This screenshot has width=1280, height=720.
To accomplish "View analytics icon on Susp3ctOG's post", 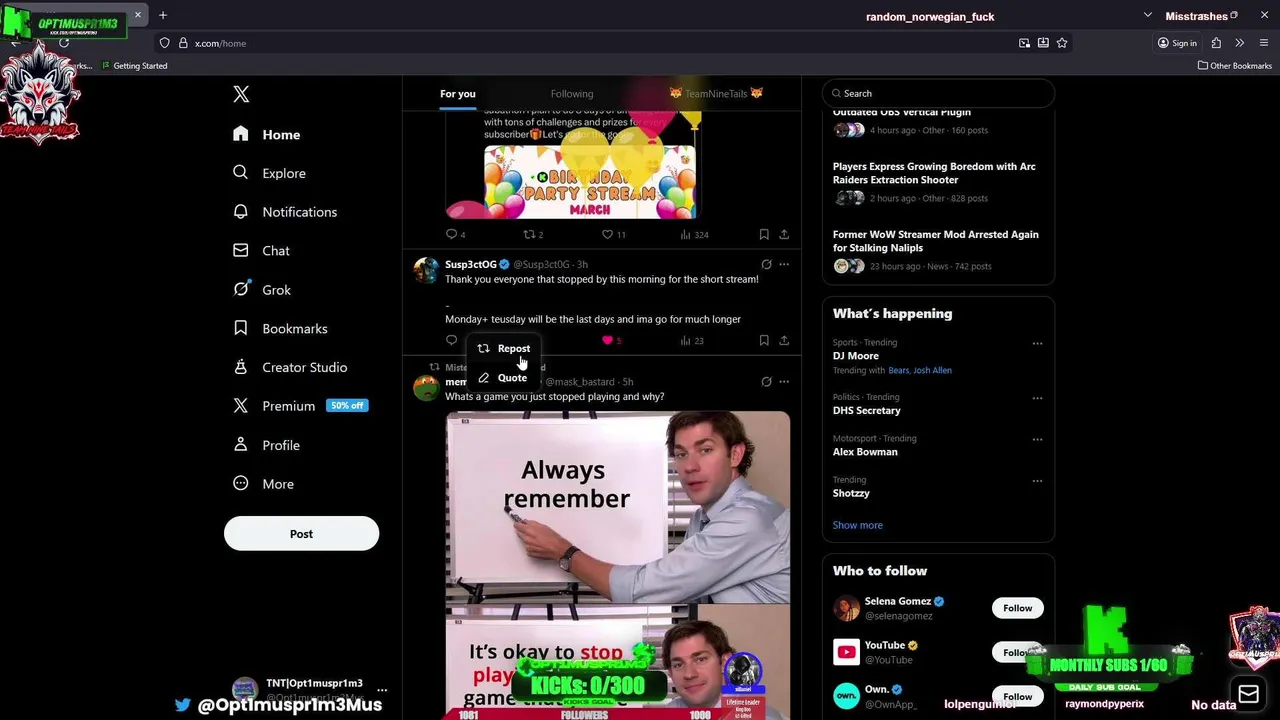I will pyautogui.click(x=685, y=341).
